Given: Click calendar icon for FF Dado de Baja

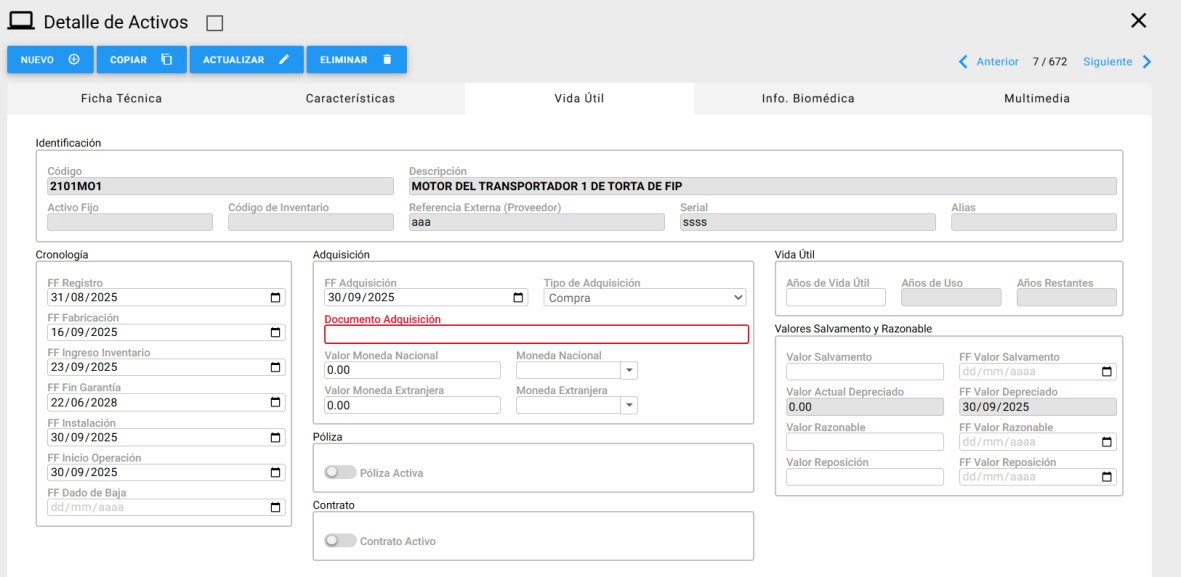Looking at the screenshot, I should [x=276, y=507].
